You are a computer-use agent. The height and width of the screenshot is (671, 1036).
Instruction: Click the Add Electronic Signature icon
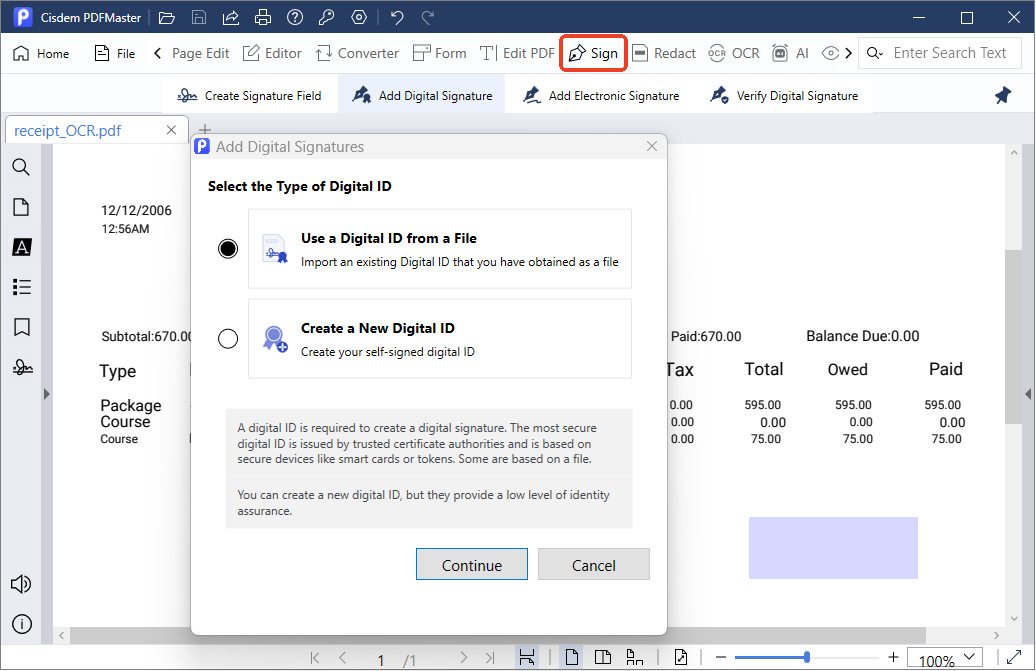532,96
